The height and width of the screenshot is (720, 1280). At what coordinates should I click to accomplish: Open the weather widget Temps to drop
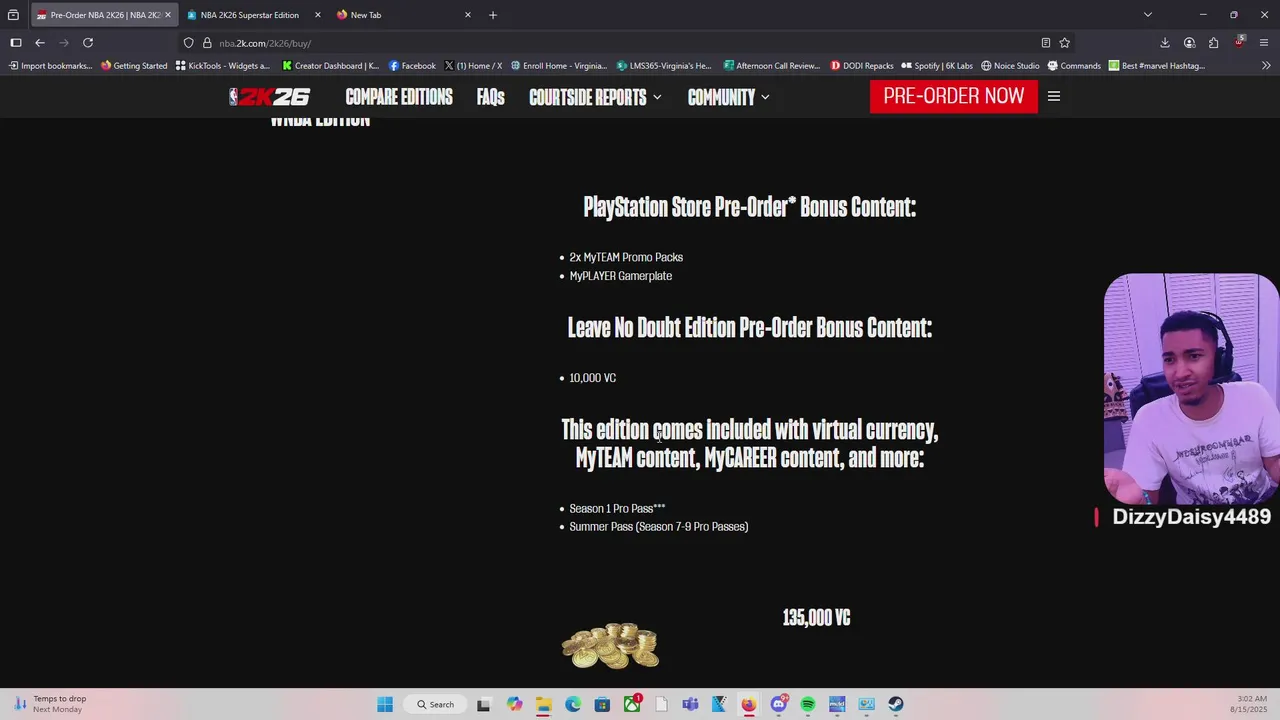click(x=50, y=704)
